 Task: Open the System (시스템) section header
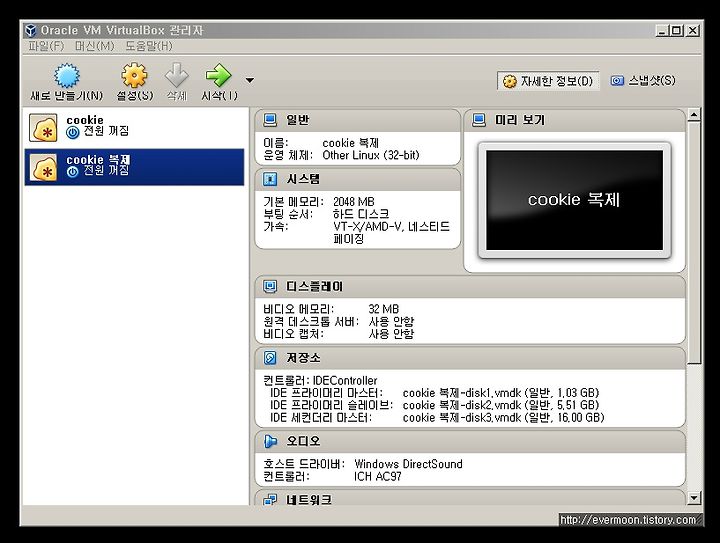pyautogui.click(x=358, y=179)
